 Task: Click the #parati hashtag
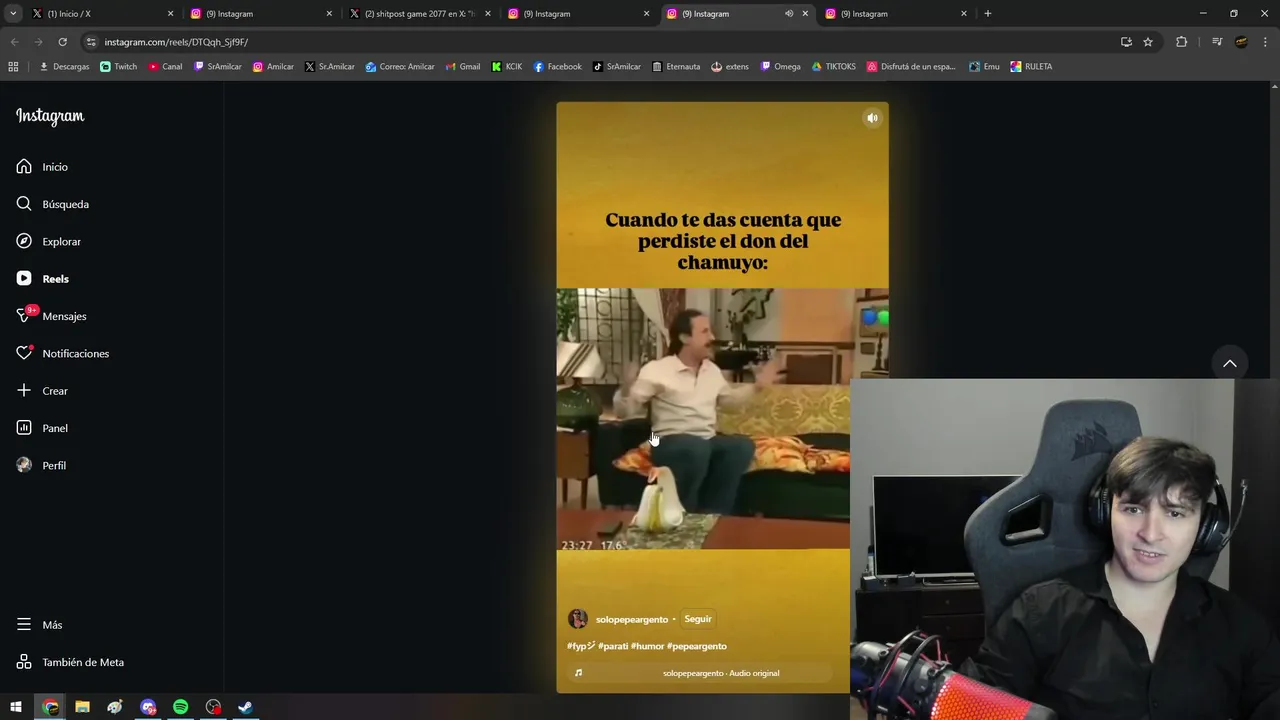(613, 646)
